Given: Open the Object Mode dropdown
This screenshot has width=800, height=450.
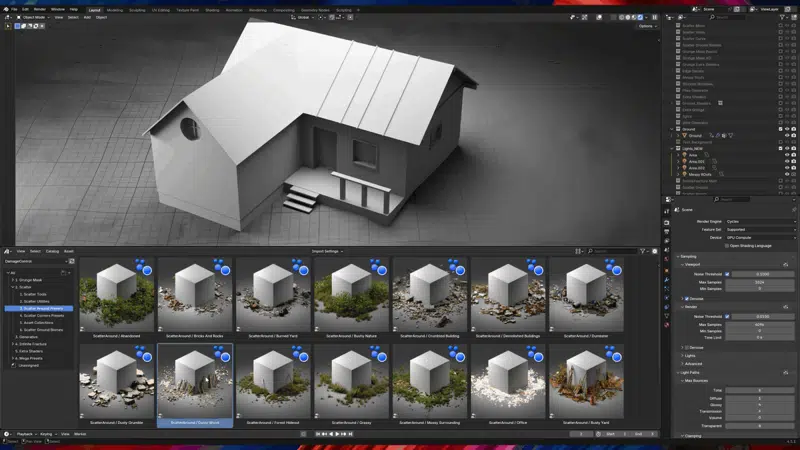Looking at the screenshot, I should pos(33,17).
